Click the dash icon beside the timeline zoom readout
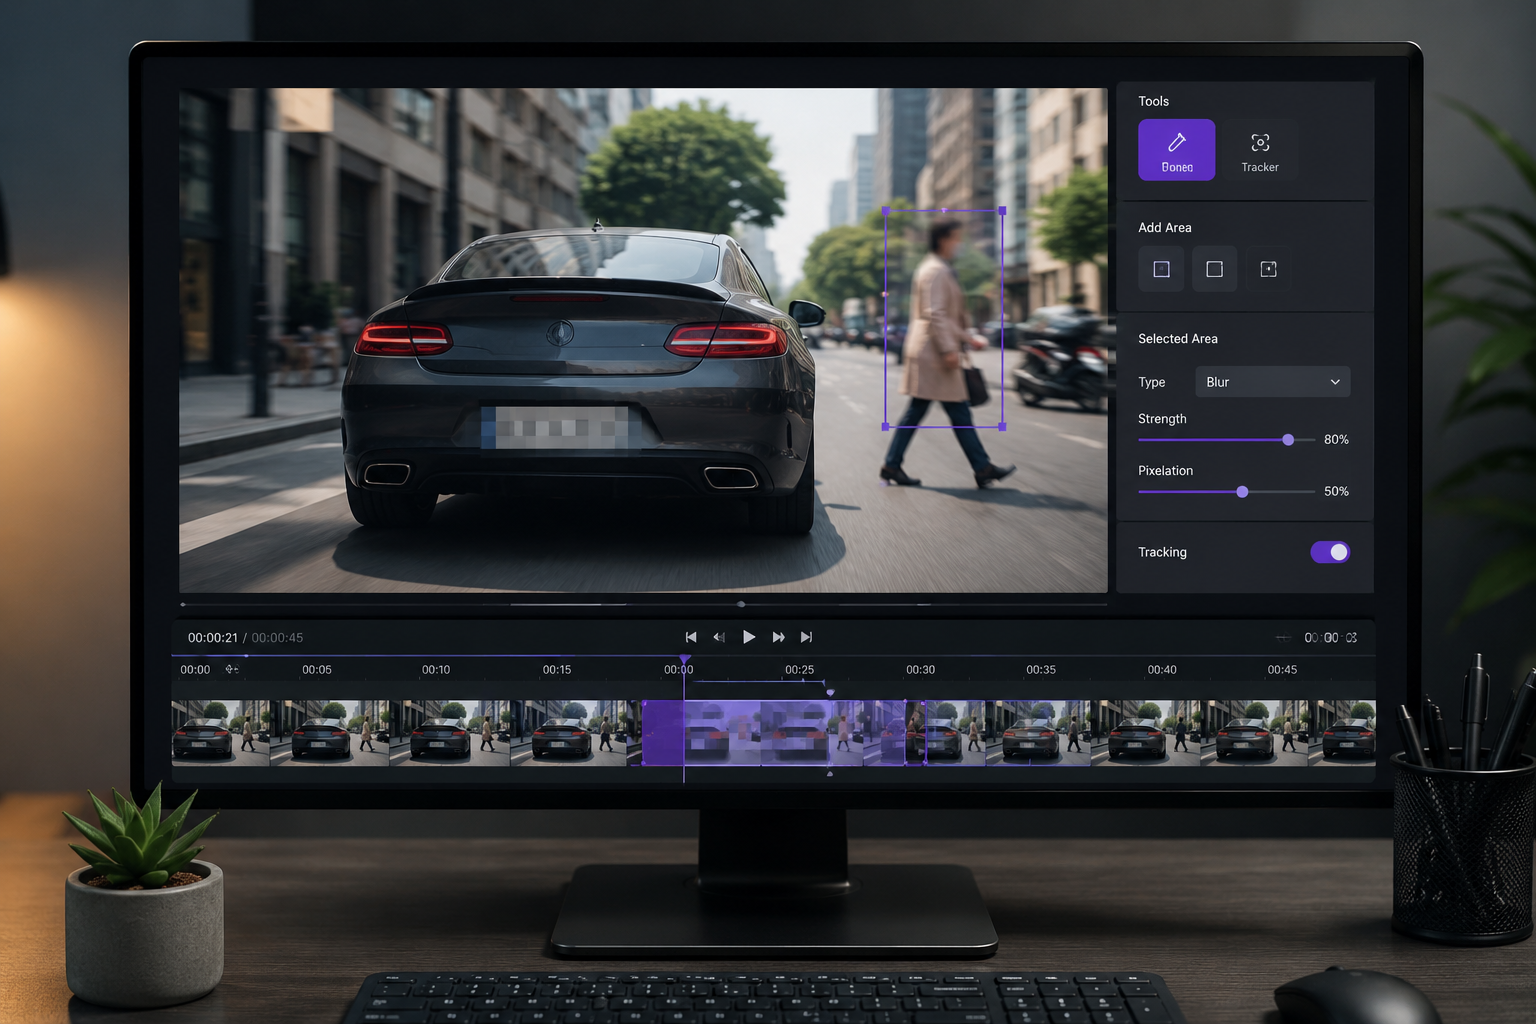This screenshot has height=1024, width=1536. tap(1283, 638)
